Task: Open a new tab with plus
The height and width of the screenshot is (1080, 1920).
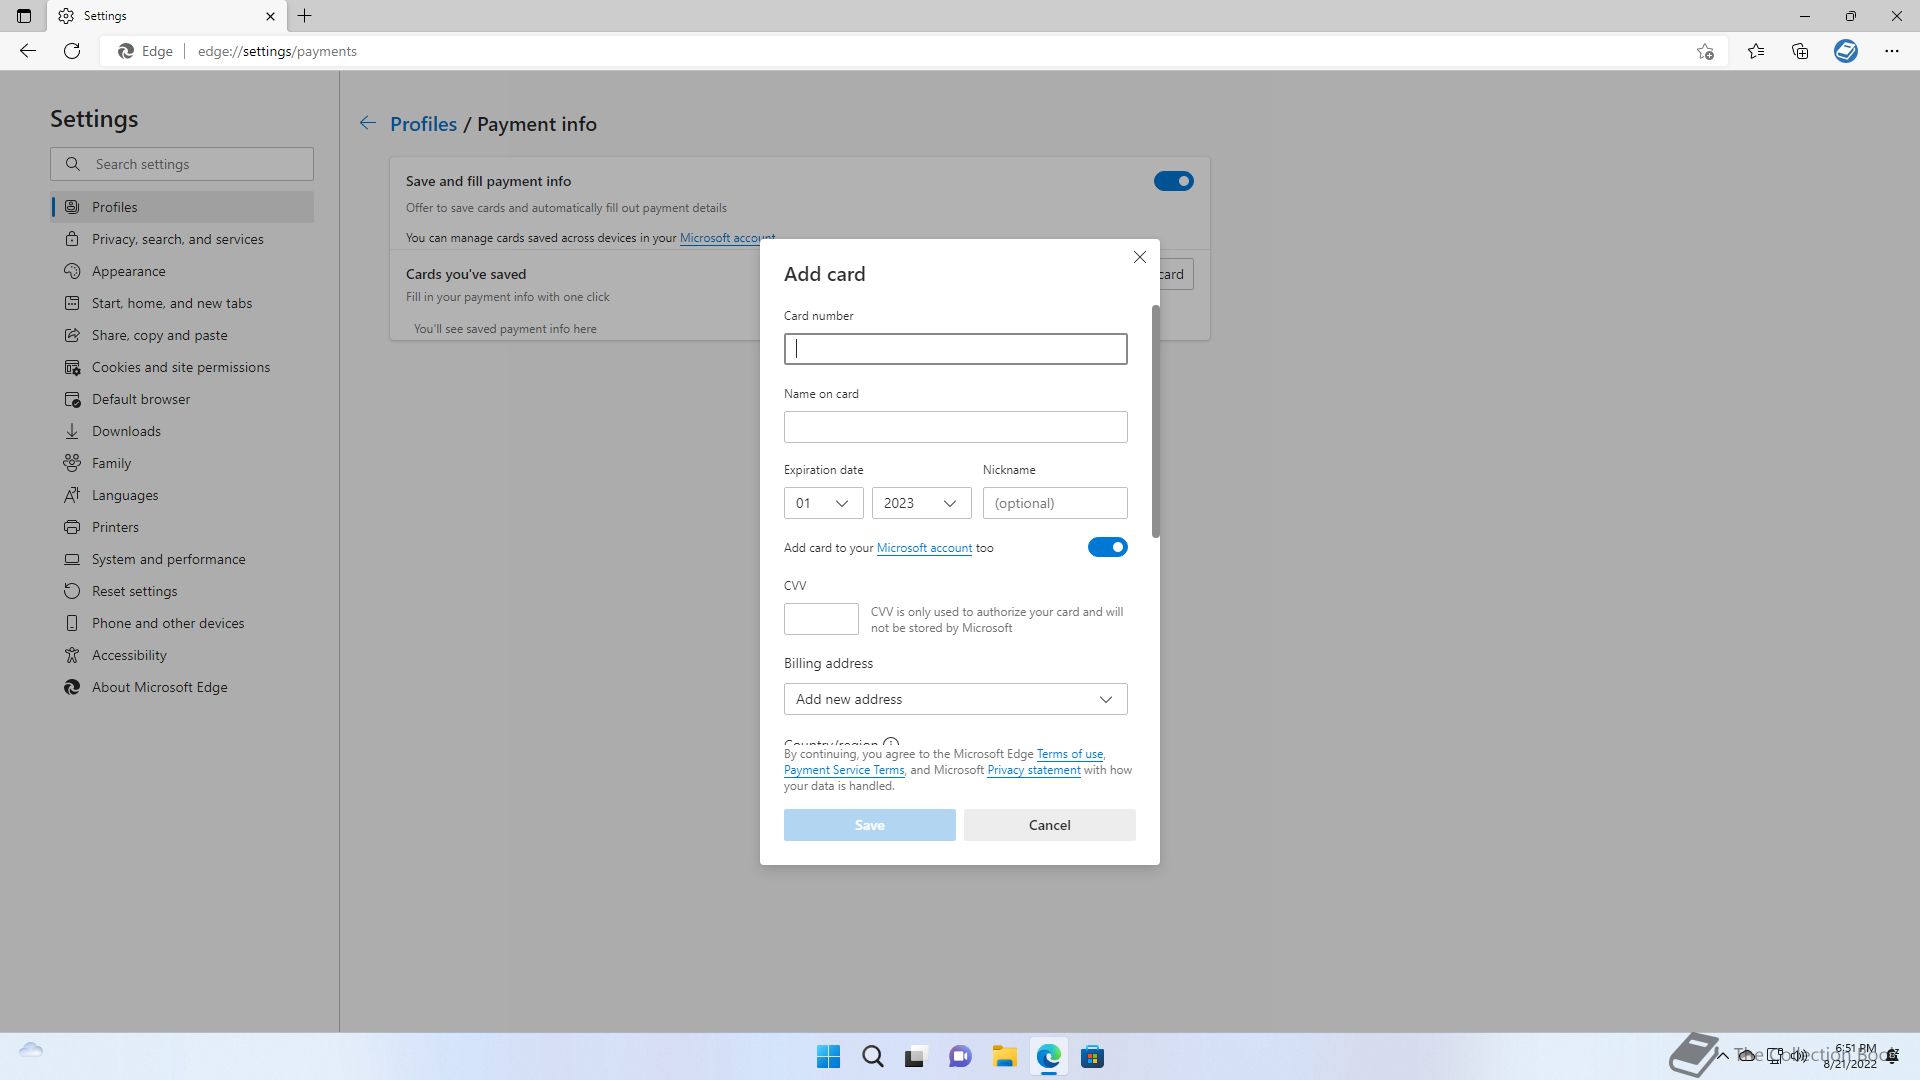Action: tap(305, 16)
